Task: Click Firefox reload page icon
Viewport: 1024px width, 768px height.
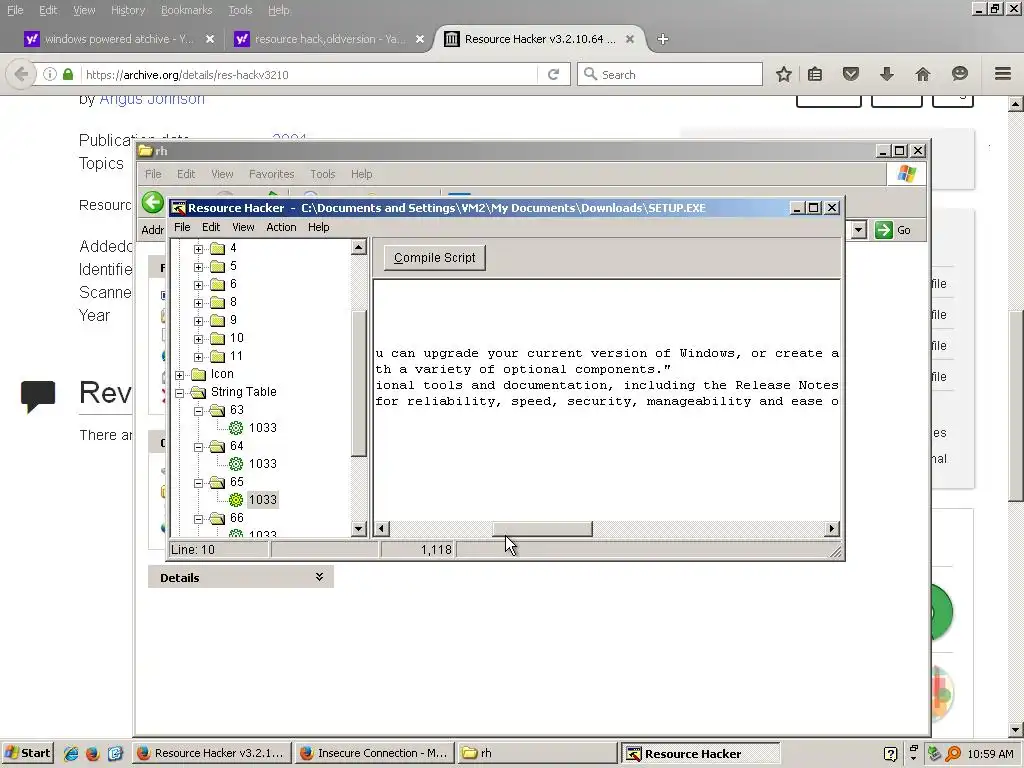Action: click(553, 74)
